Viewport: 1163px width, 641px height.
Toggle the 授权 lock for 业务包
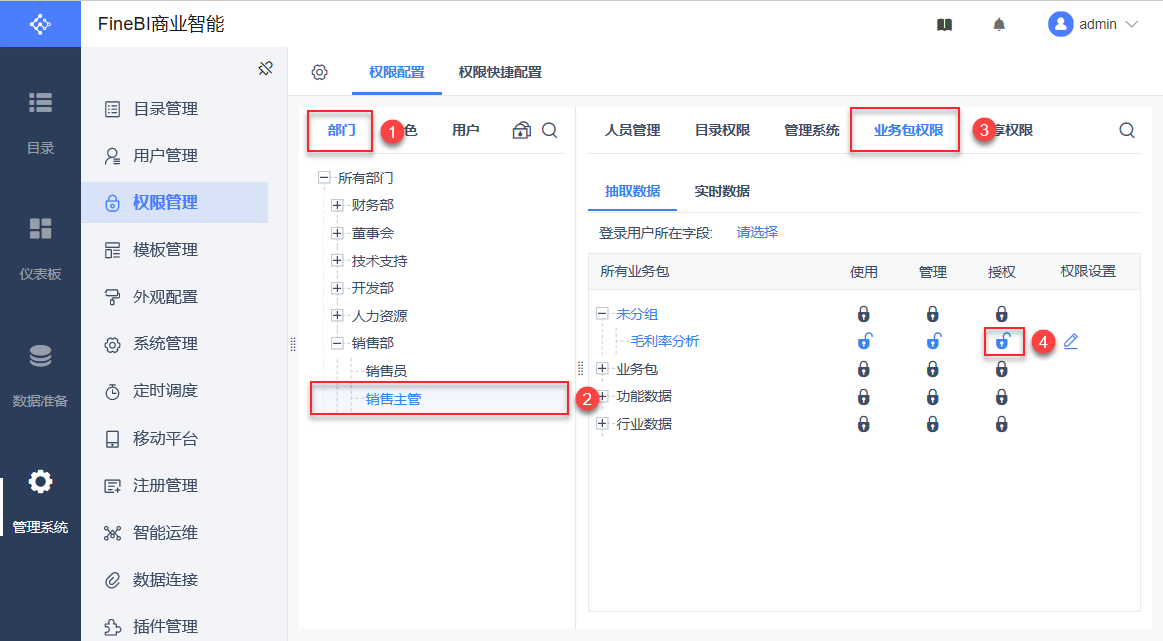pyautogui.click(x=1001, y=370)
